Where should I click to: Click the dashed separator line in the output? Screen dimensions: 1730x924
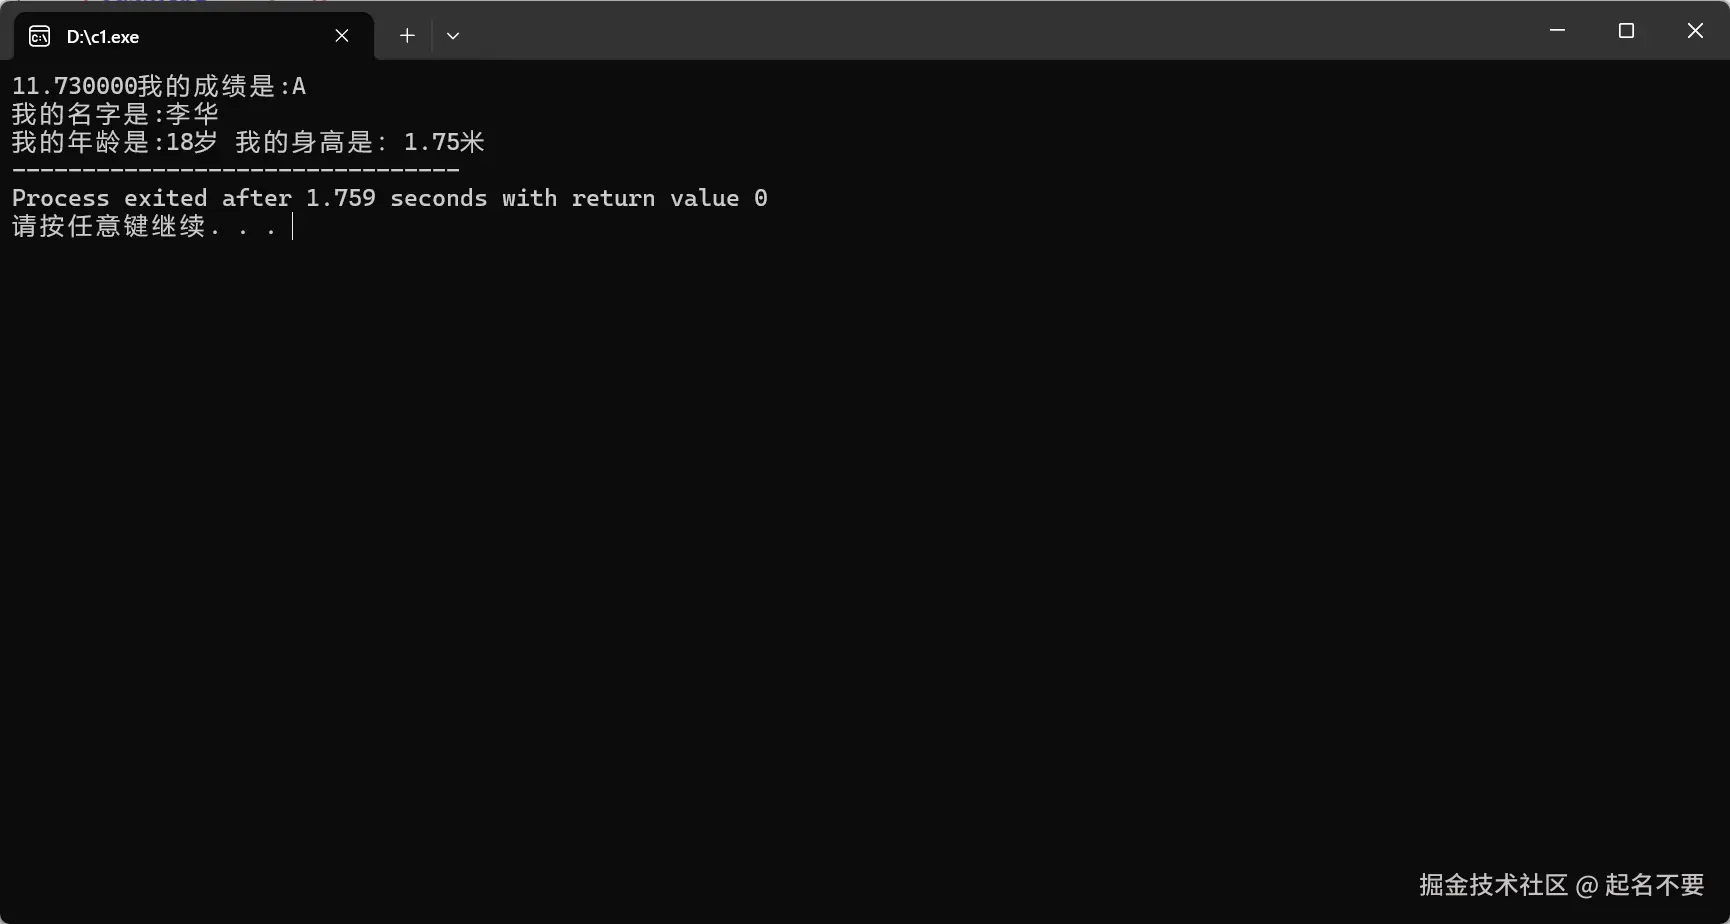236,171
